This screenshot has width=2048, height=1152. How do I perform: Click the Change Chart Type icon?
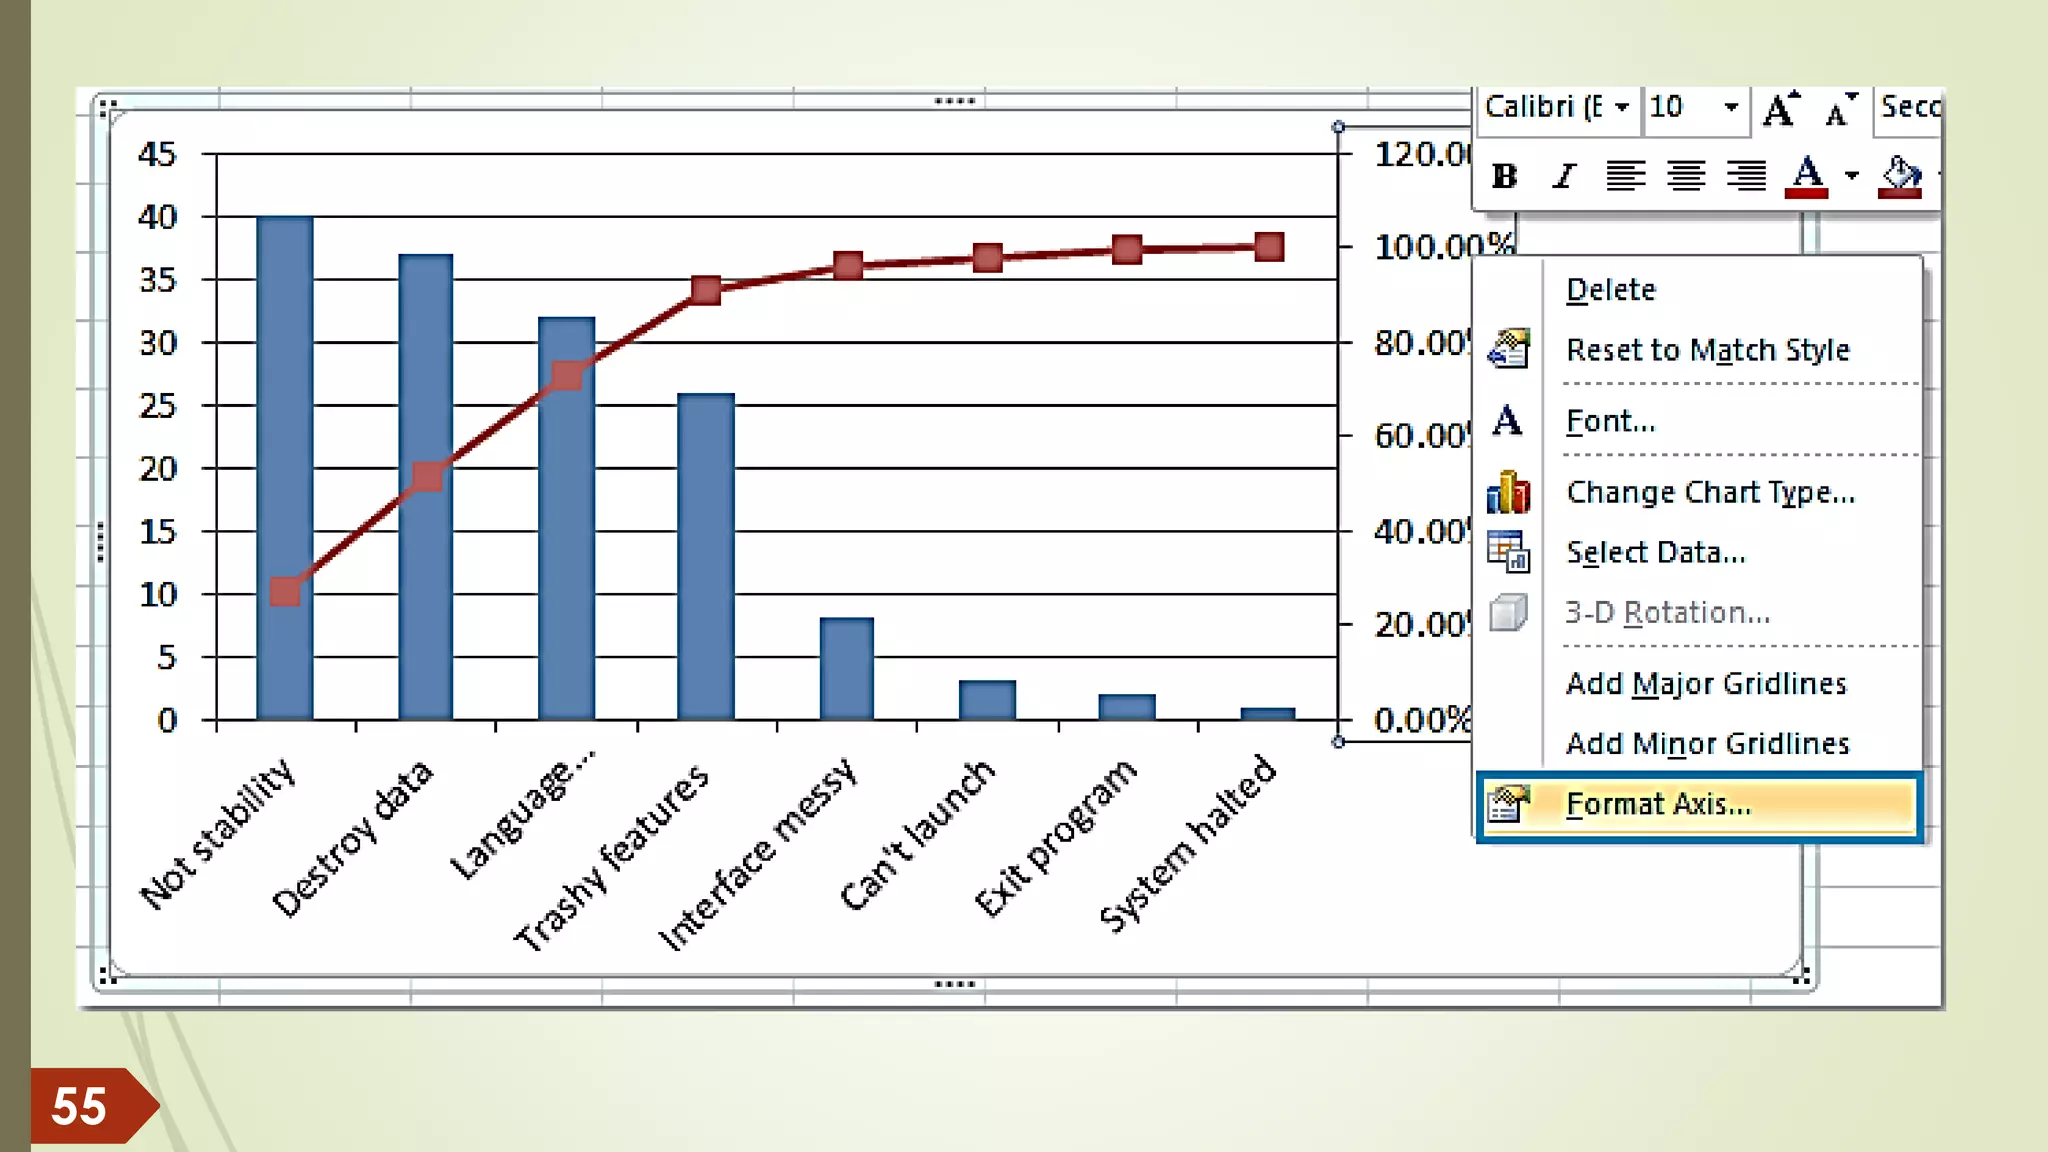pyautogui.click(x=1508, y=493)
